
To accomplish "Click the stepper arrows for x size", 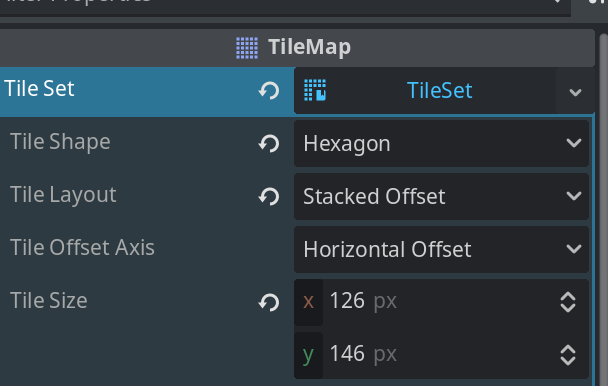I will 568,302.
